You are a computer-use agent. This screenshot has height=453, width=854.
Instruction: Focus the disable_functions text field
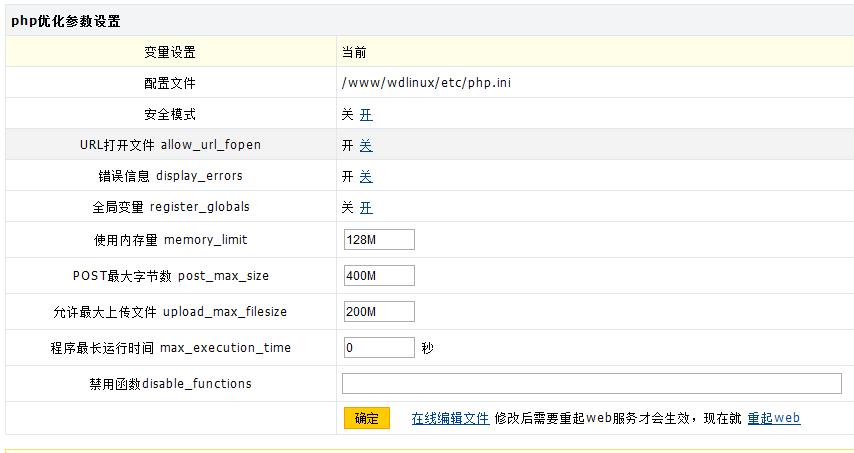click(x=591, y=384)
